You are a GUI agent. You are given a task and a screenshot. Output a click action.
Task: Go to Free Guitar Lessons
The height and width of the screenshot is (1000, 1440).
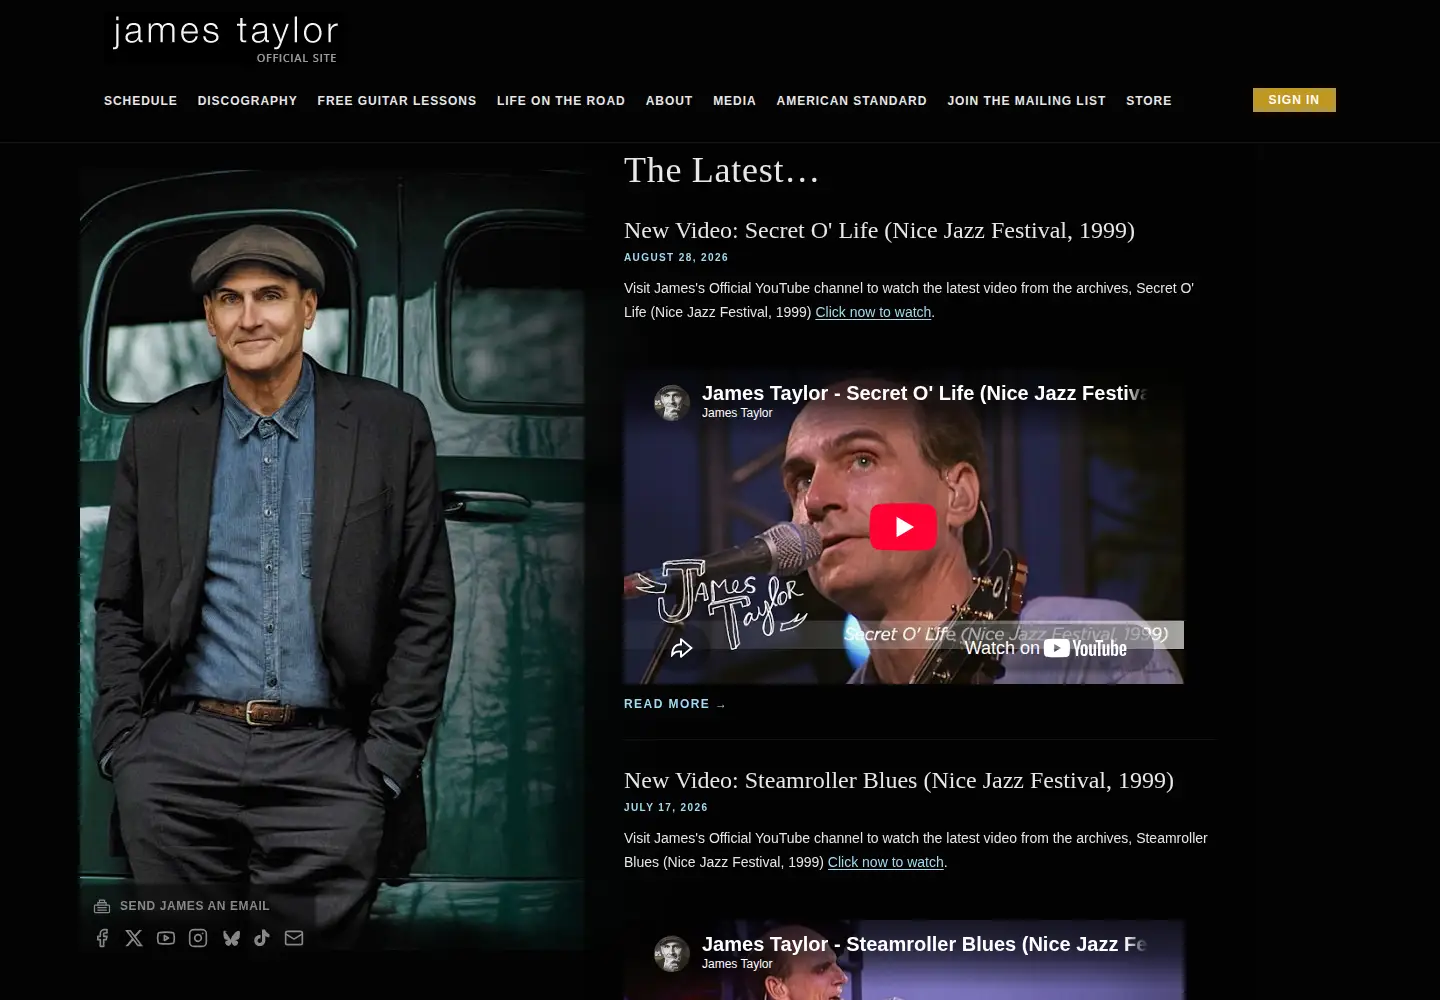397,101
